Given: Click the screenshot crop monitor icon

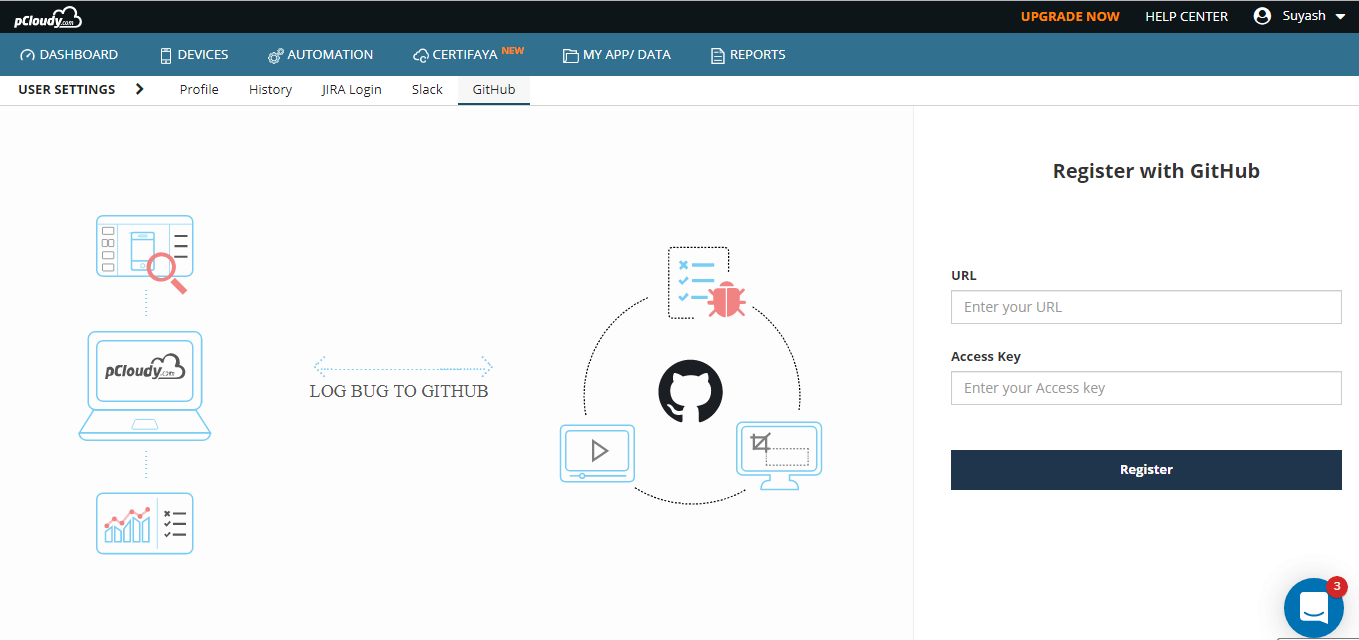Looking at the screenshot, I should (x=779, y=455).
